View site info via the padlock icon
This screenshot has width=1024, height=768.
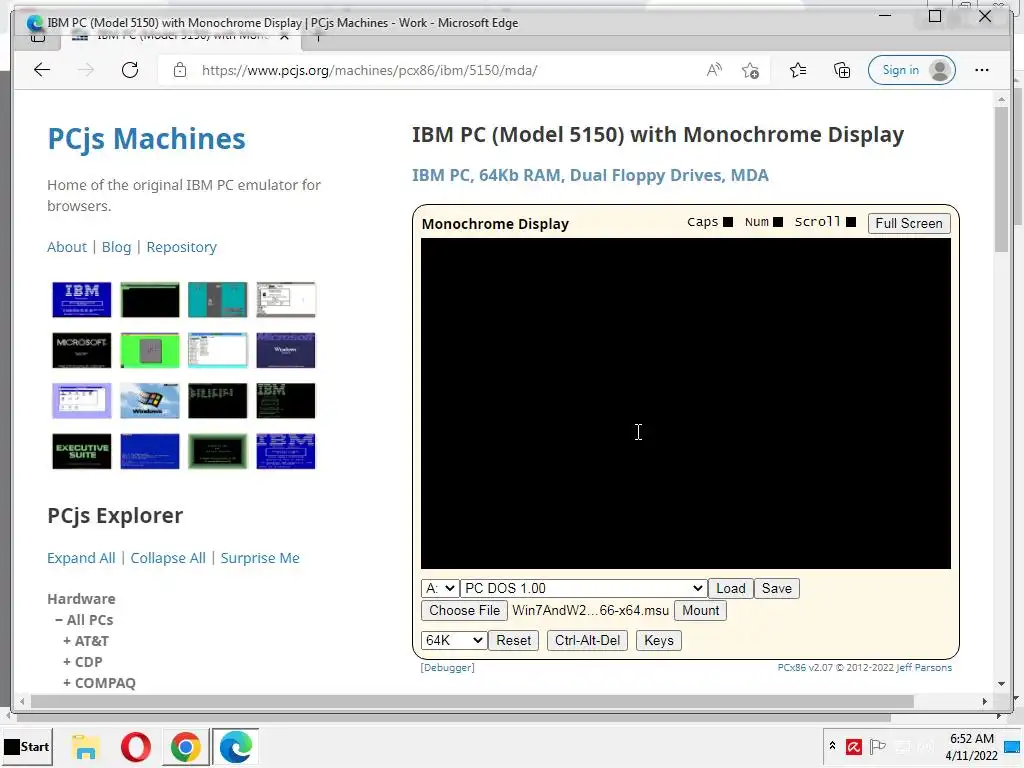180,70
